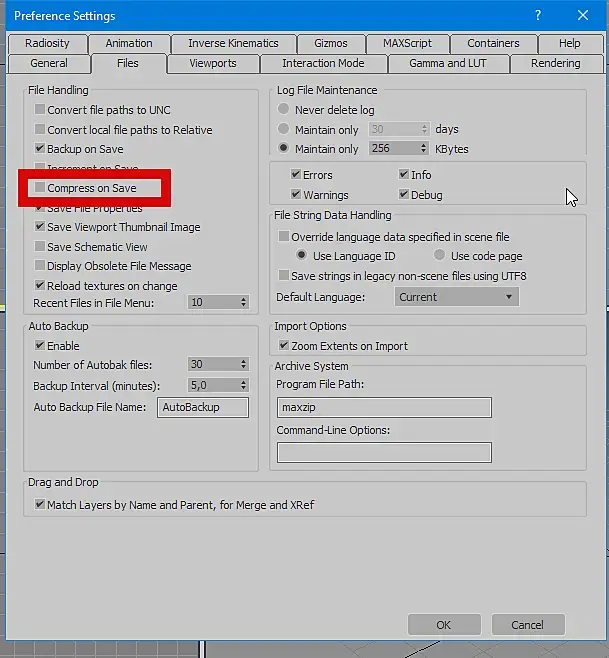Screen dimensions: 609x658
Task: Check Save strings in legacy files using UTF8
Action: pos(284,275)
